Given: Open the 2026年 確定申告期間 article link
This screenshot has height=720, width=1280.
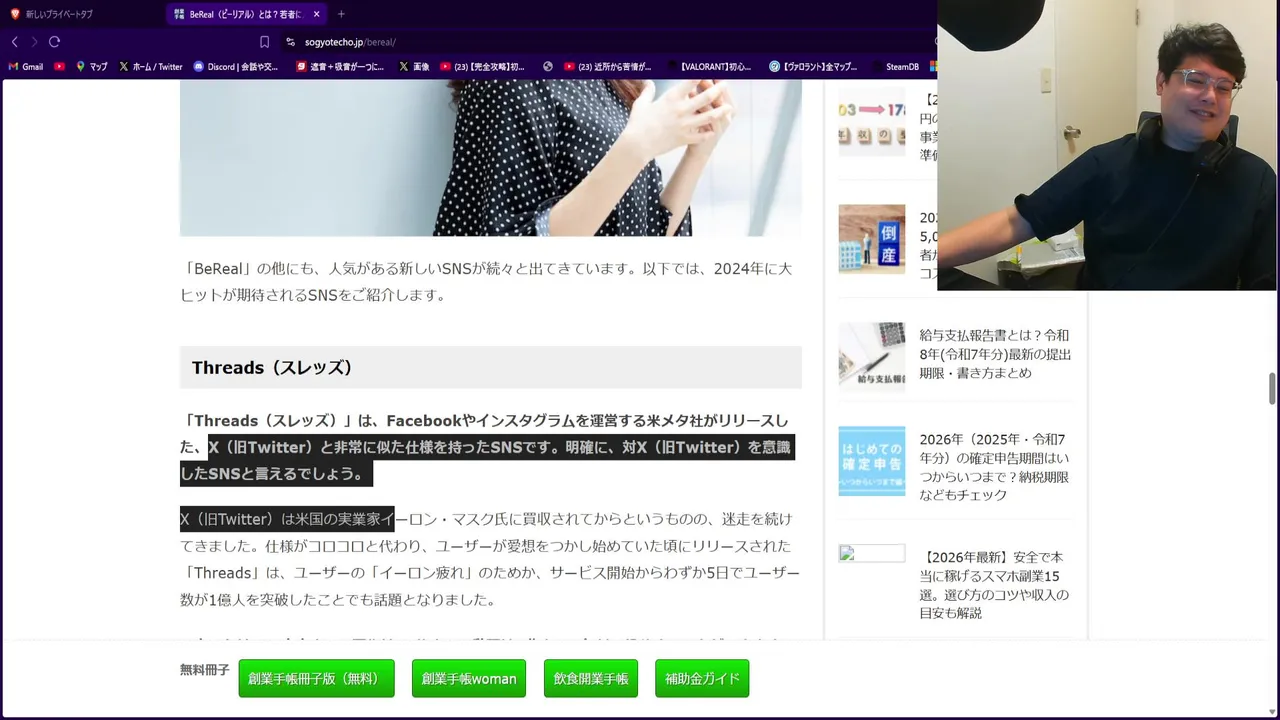Looking at the screenshot, I should 994,467.
